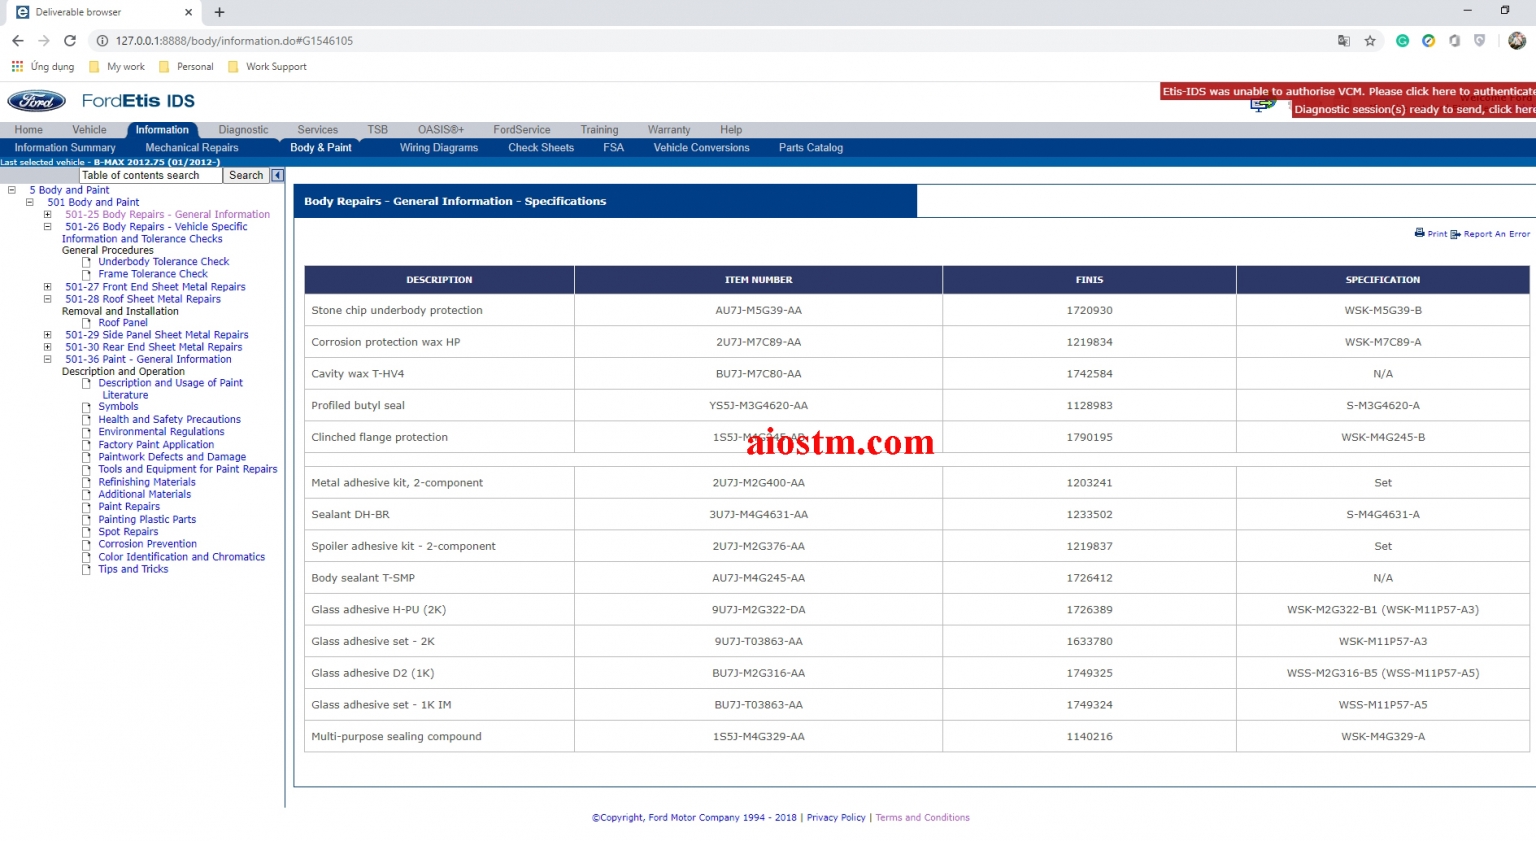This screenshot has width=1536, height=841.
Task: Switch to the TSB tab
Action: click(377, 130)
